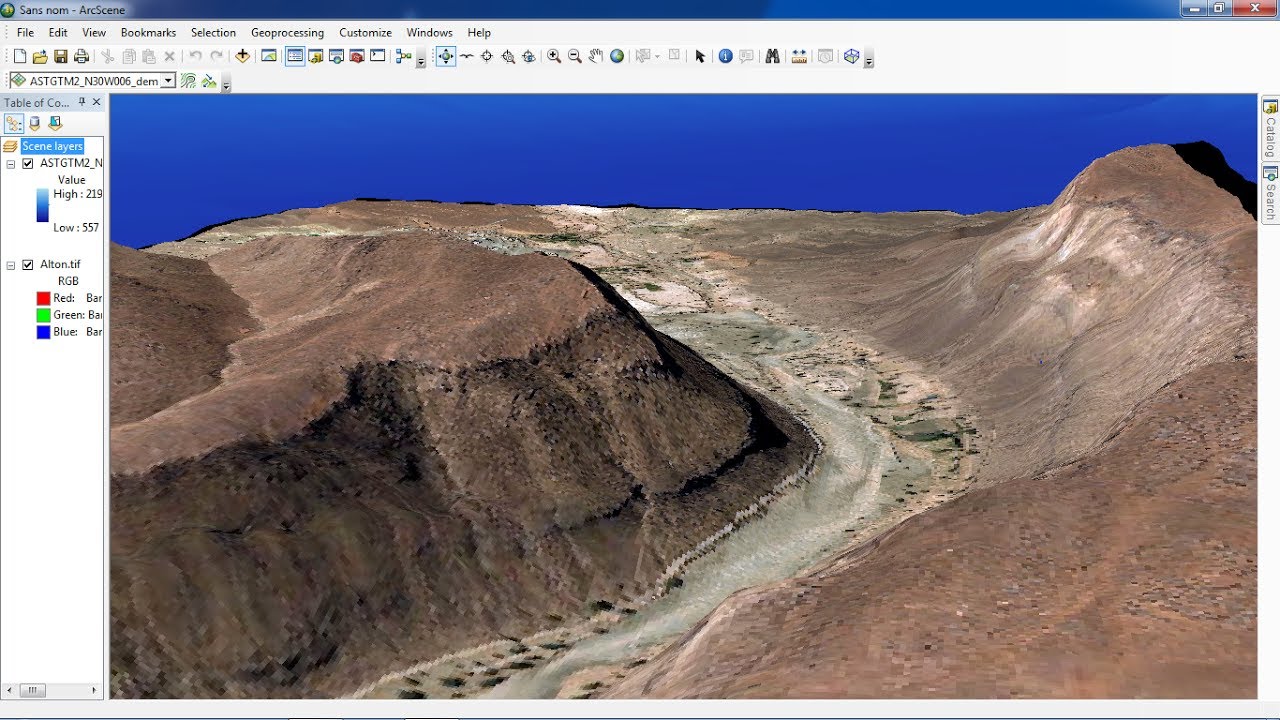Select the Fly tool

click(466, 56)
